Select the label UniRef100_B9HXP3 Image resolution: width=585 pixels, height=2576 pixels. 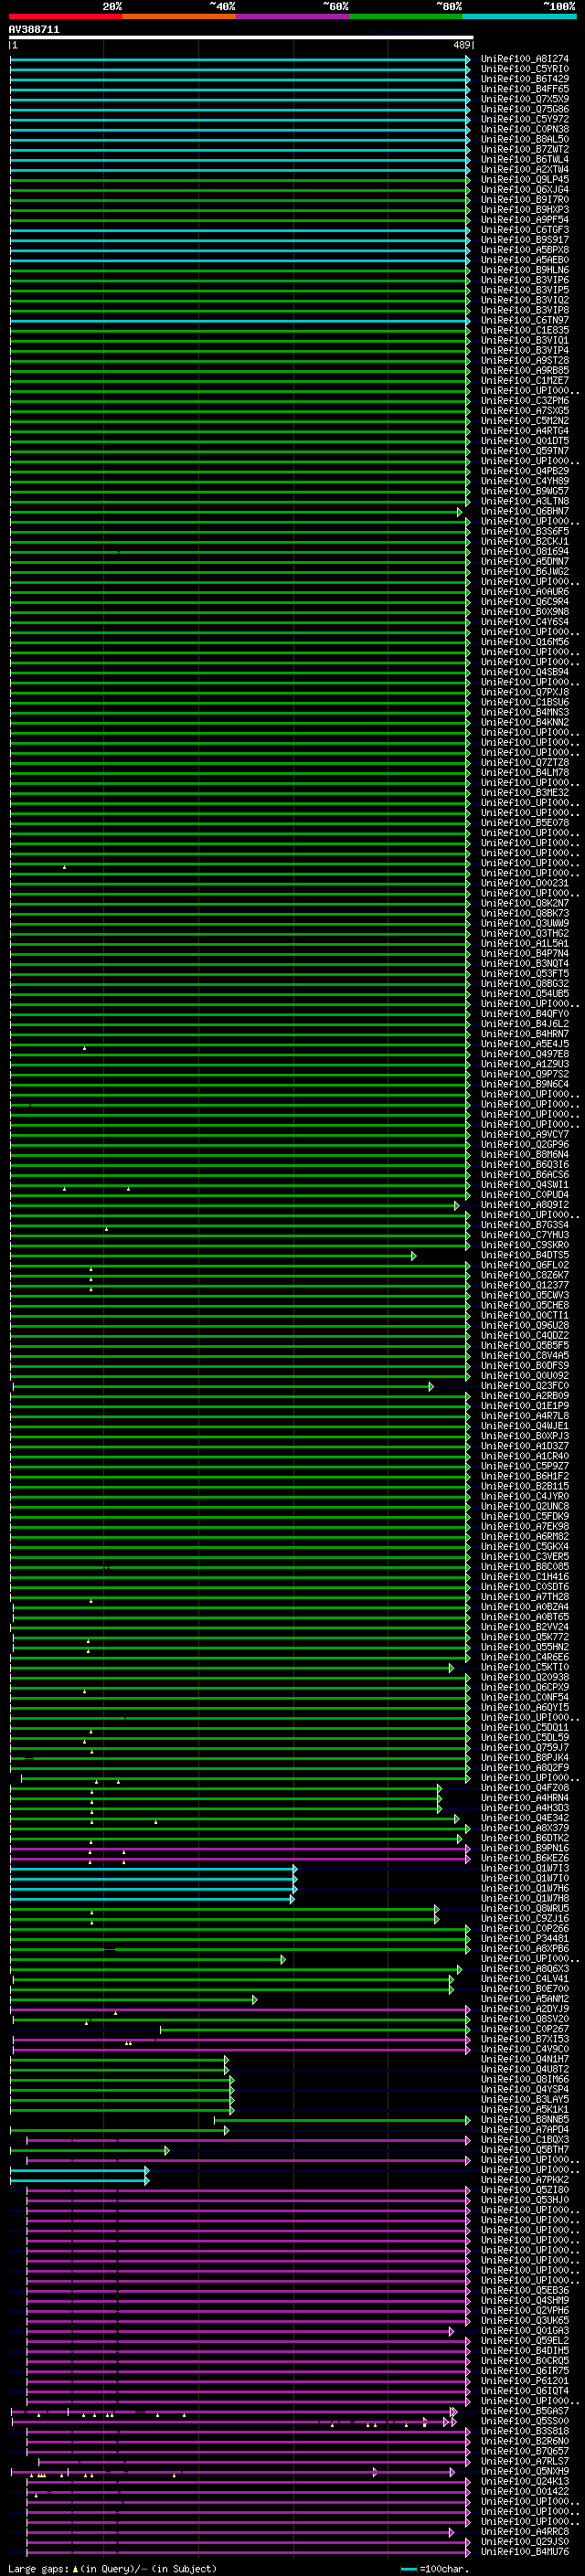pyautogui.click(x=525, y=209)
